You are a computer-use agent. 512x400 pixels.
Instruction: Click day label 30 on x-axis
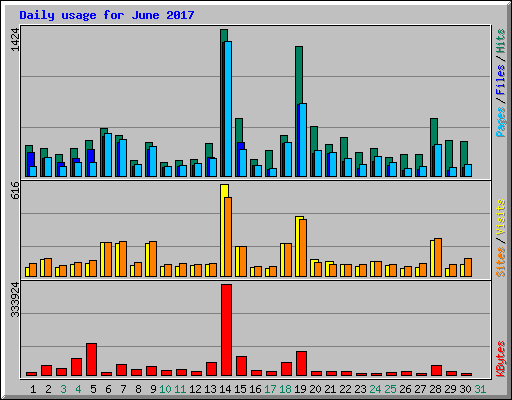465,389
